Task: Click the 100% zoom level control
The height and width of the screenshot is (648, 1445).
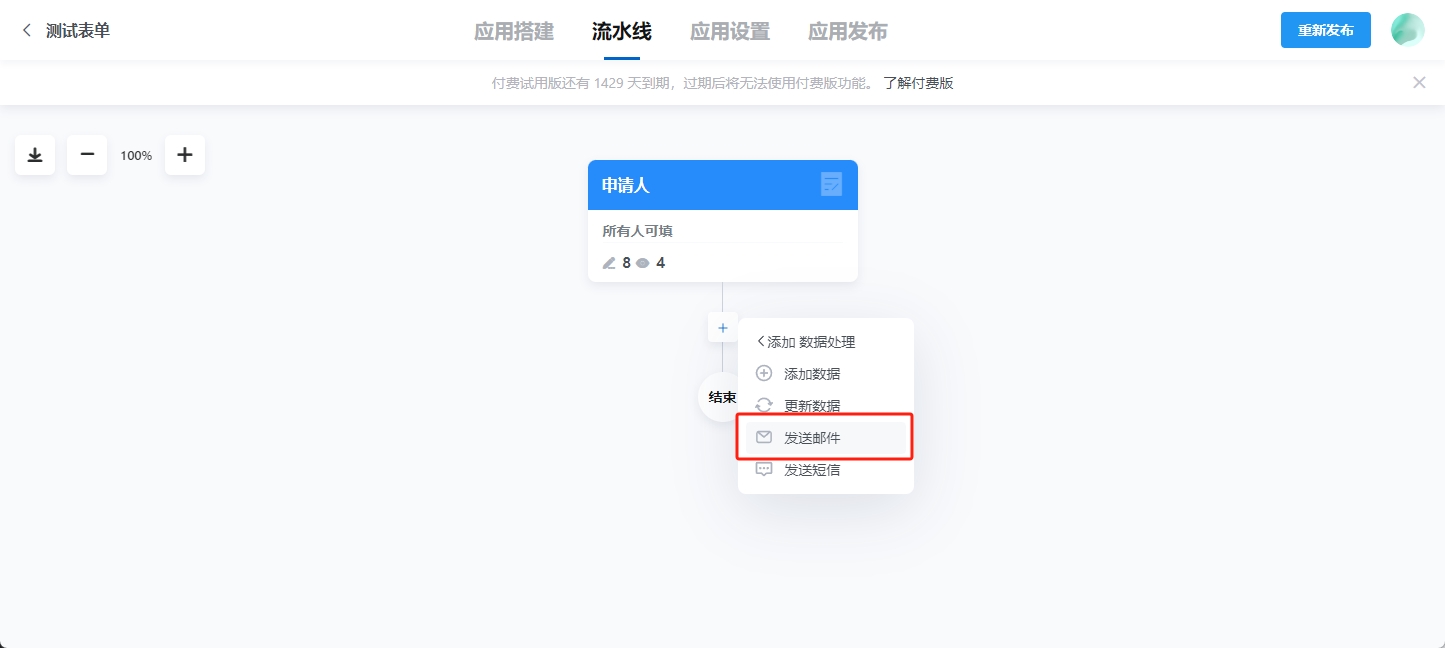Action: tap(135, 155)
